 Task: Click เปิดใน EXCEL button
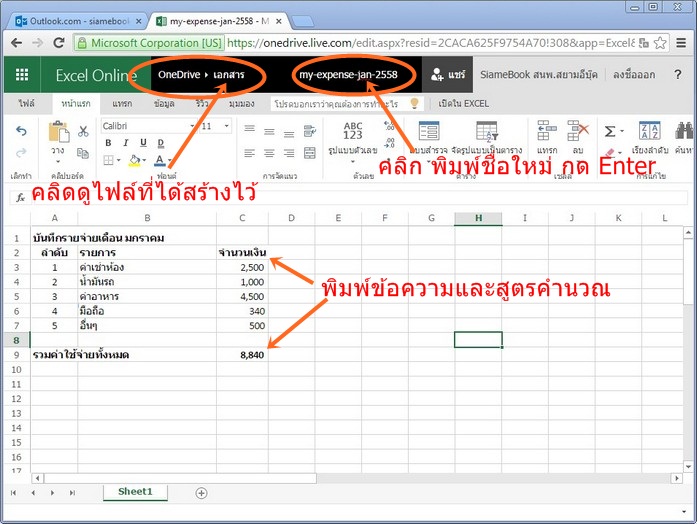click(464, 104)
